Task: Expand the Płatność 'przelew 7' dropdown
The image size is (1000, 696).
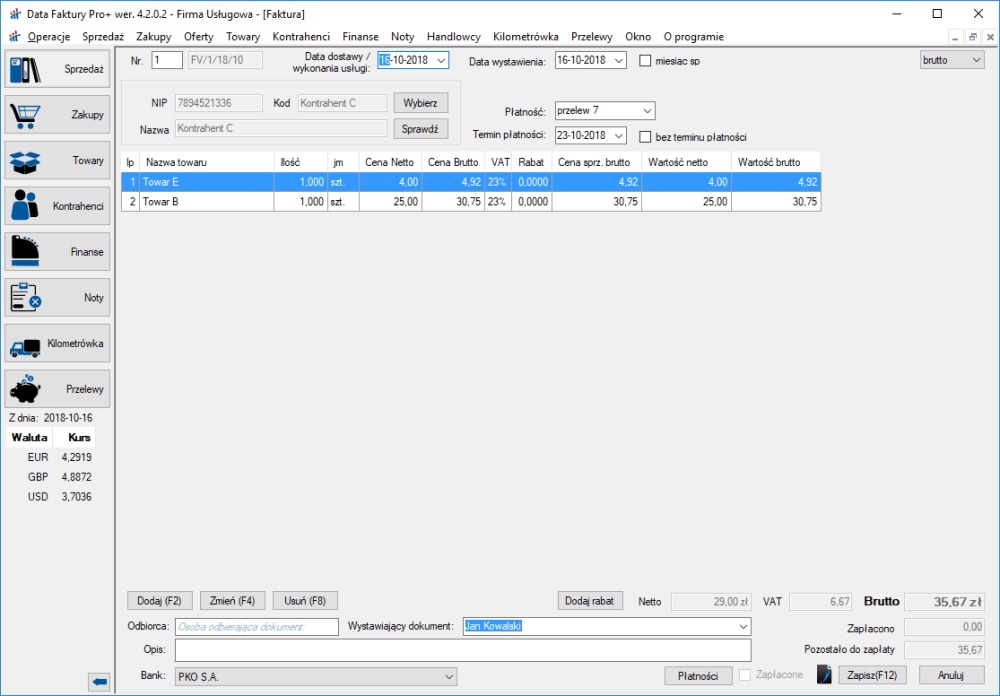Action: tap(646, 110)
